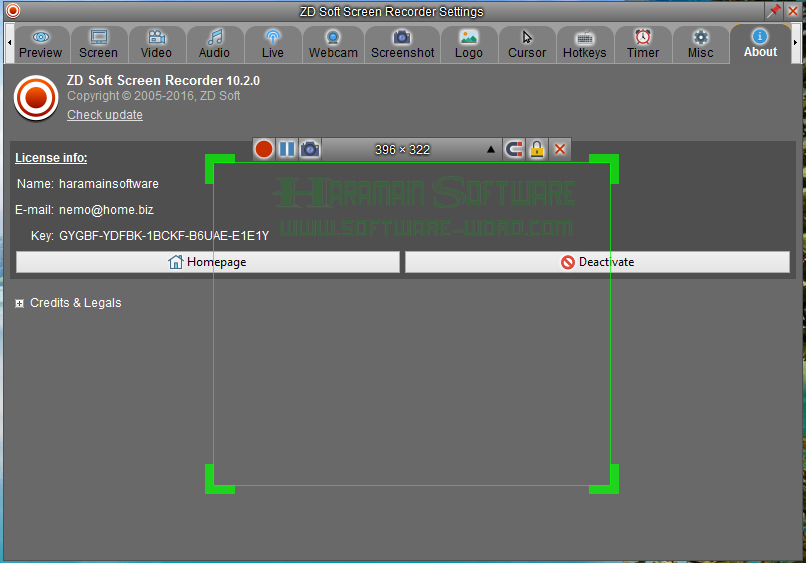Toggle the region lock padlock icon
The image size is (806, 563).
click(537, 149)
